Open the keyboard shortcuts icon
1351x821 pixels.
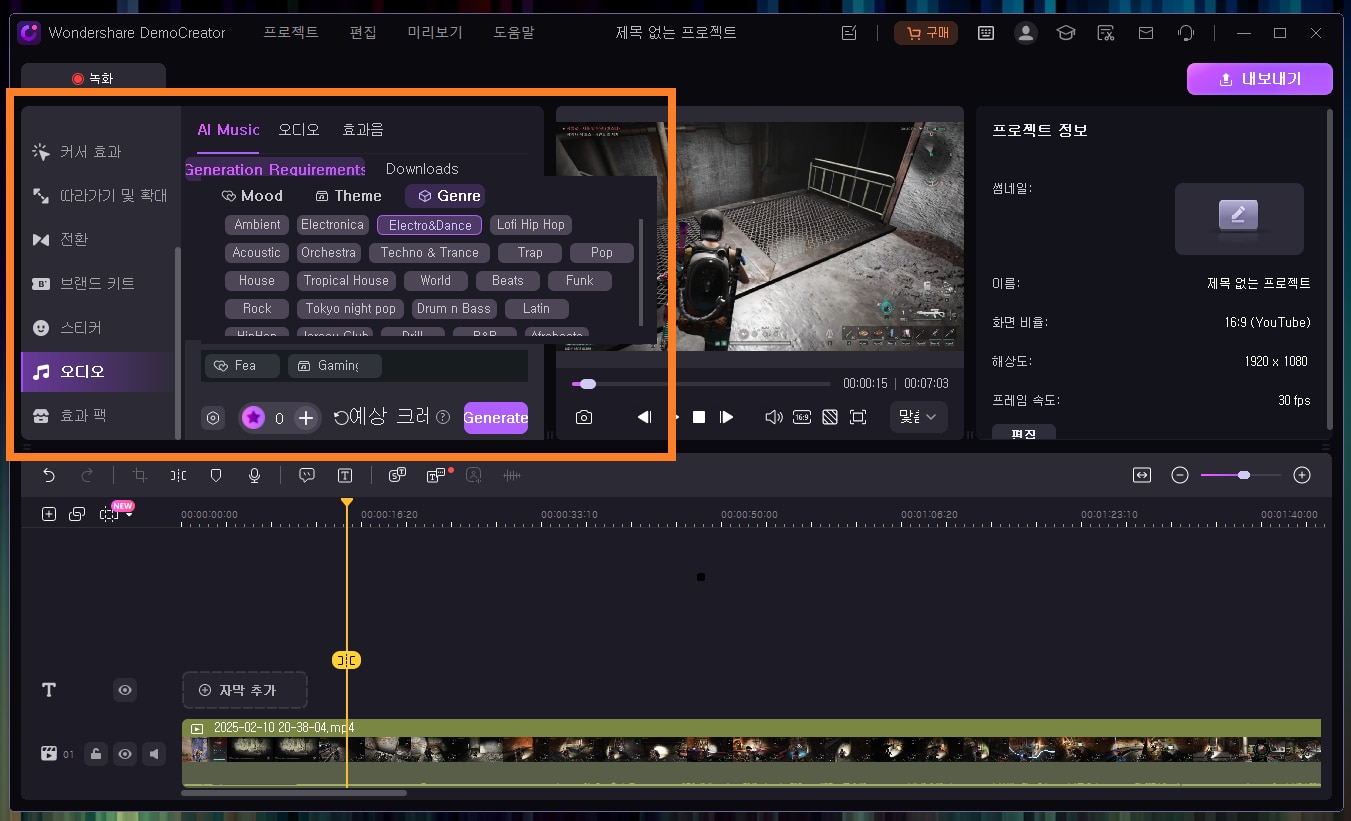(x=986, y=33)
